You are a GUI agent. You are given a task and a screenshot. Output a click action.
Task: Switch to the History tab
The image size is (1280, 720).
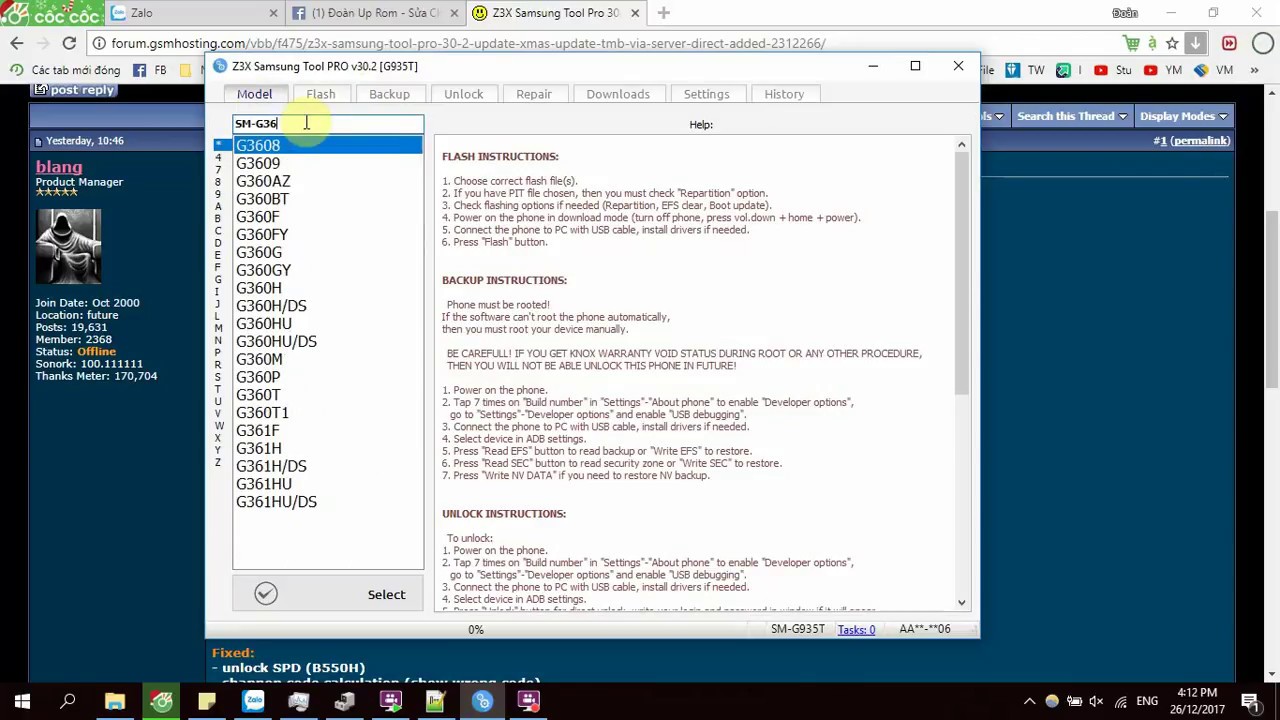(784, 94)
